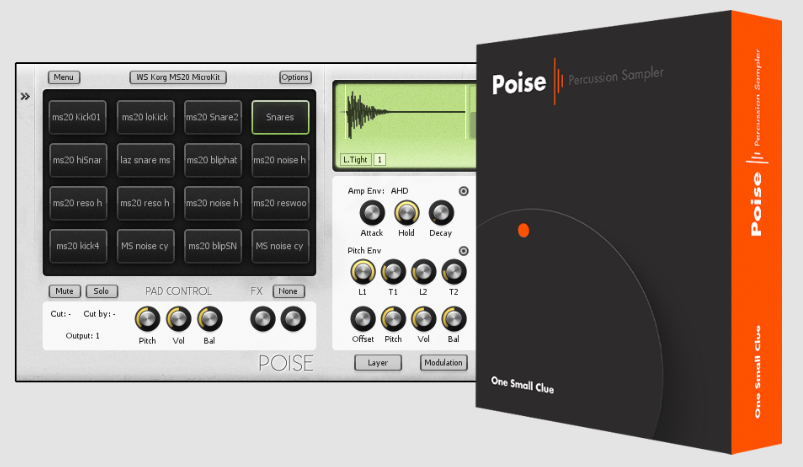Click the Pad Control Pitch knob
Screen dimensions: 803x467
tap(147, 319)
